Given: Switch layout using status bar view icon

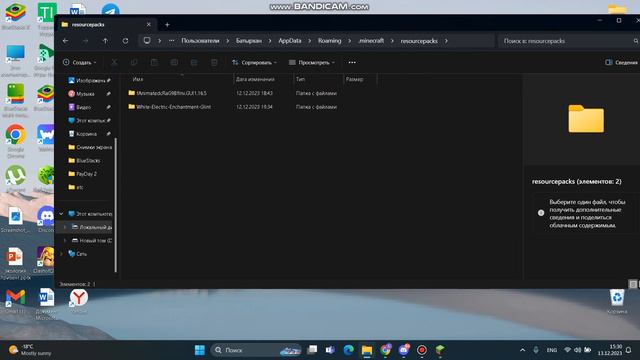Looking at the screenshot, I should [632, 284].
